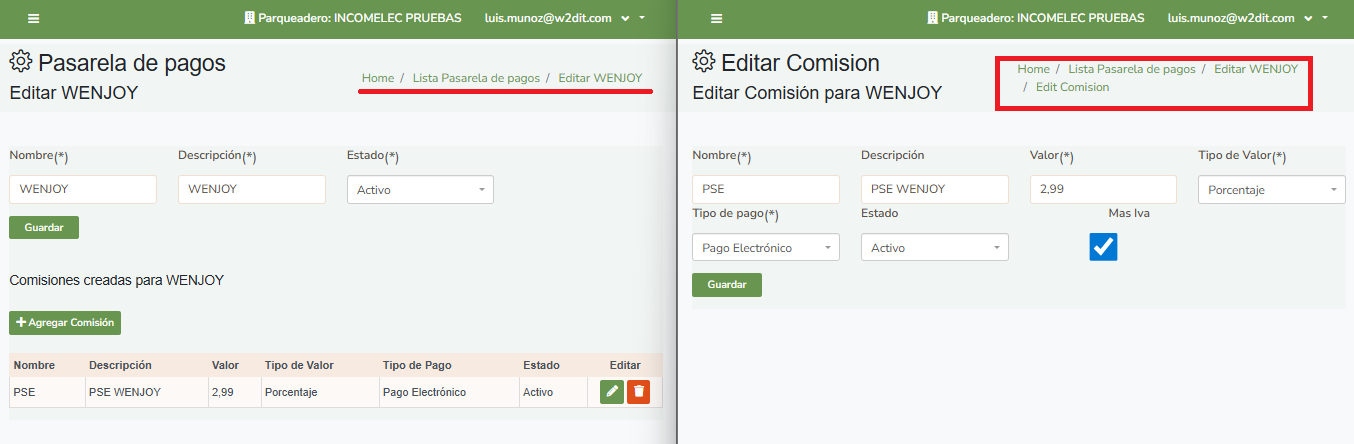The image size is (1354, 444).
Task: Click building icon on Pasarela de pagos header
Action: pos(248,18)
